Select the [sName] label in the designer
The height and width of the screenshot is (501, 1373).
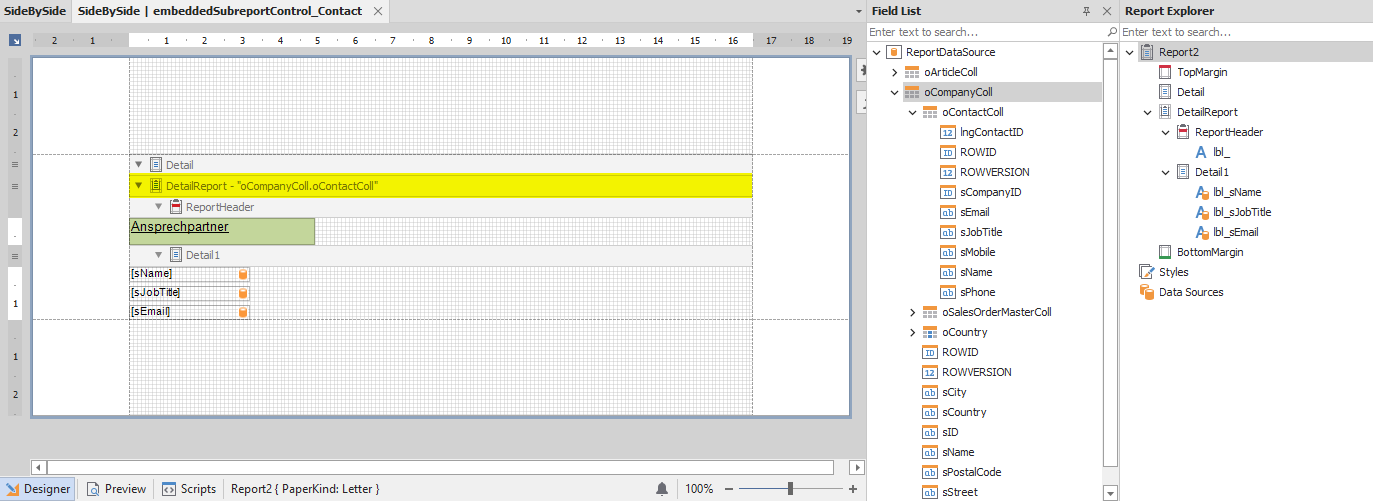click(x=189, y=274)
